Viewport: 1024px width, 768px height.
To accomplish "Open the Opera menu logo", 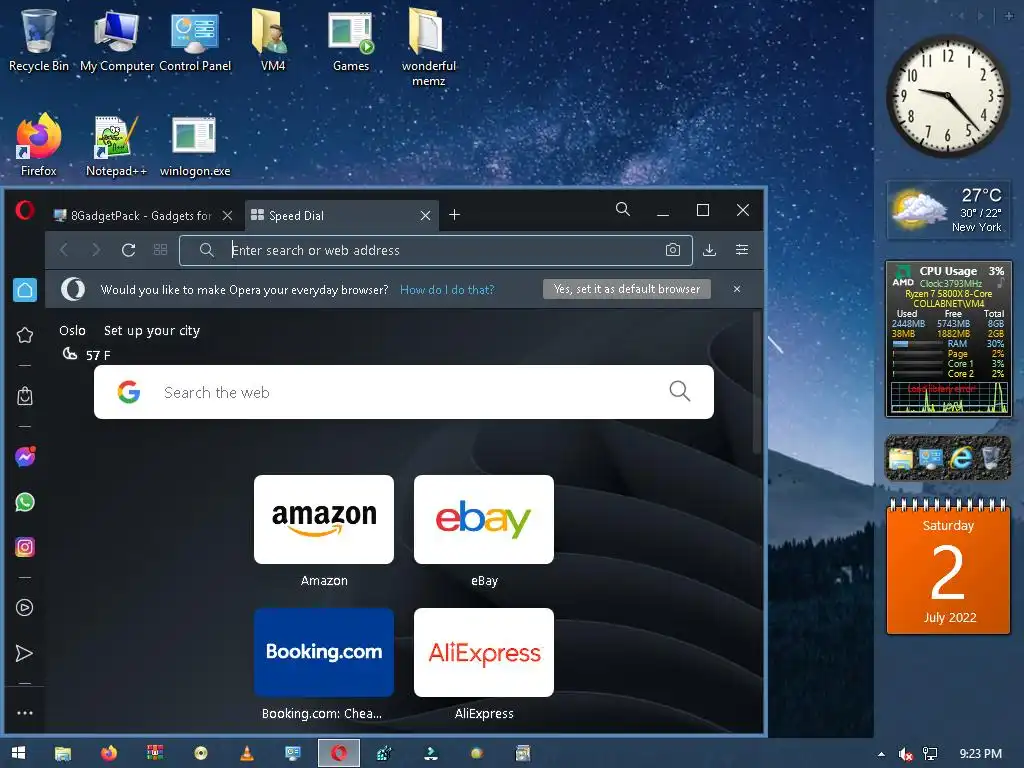I will (x=25, y=210).
